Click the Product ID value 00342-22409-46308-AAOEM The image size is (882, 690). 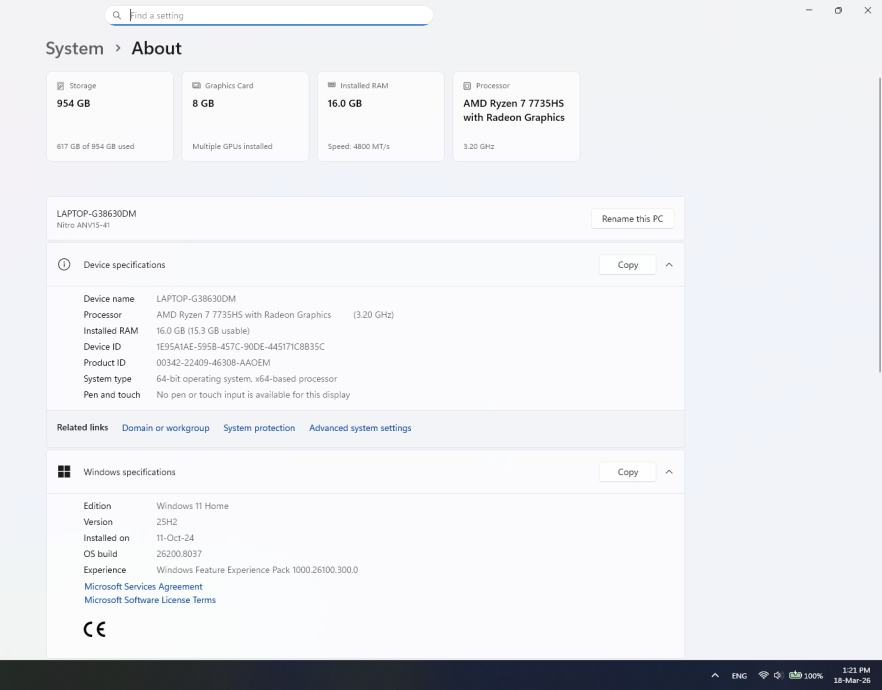[213, 363]
